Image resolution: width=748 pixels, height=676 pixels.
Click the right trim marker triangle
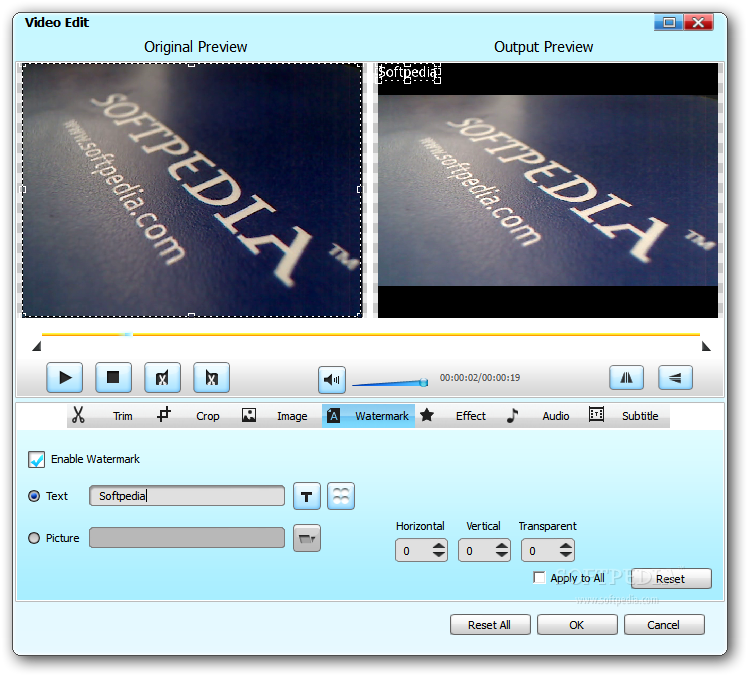706,346
